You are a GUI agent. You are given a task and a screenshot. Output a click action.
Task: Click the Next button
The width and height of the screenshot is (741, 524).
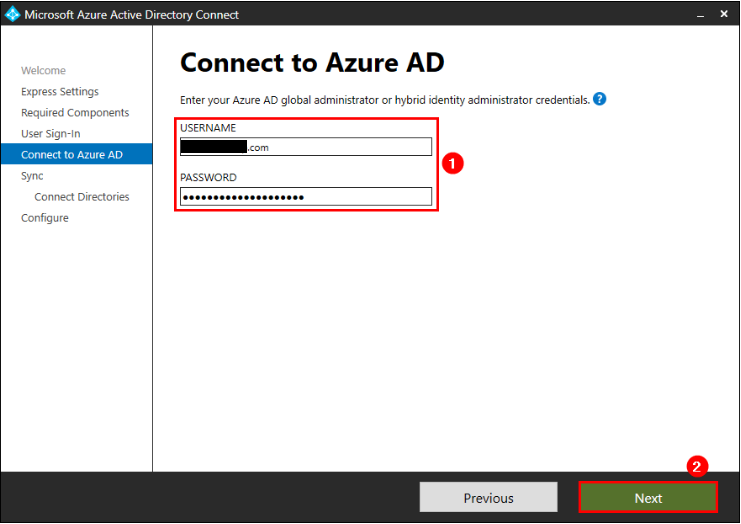point(648,498)
